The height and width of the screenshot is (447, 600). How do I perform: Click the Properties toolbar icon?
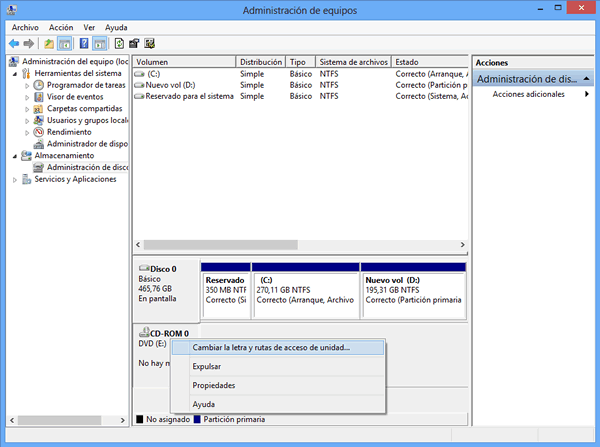coord(134,44)
